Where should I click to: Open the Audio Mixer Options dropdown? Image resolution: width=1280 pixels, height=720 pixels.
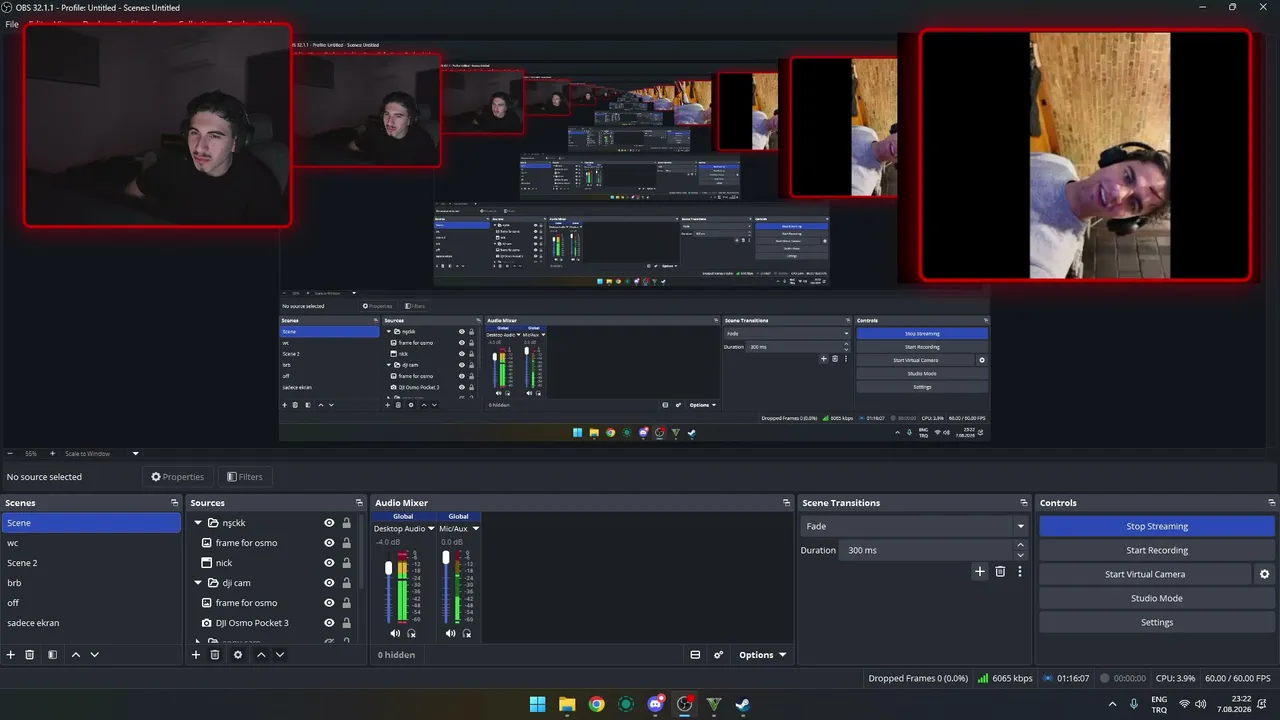tap(762, 655)
